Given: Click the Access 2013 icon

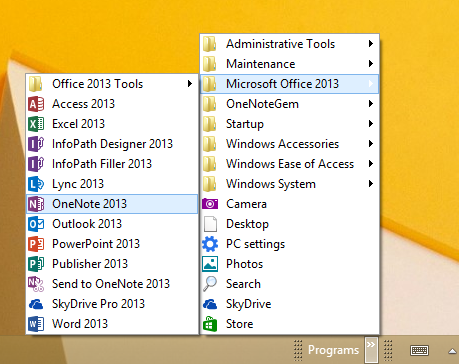Looking at the screenshot, I should click(36, 104).
